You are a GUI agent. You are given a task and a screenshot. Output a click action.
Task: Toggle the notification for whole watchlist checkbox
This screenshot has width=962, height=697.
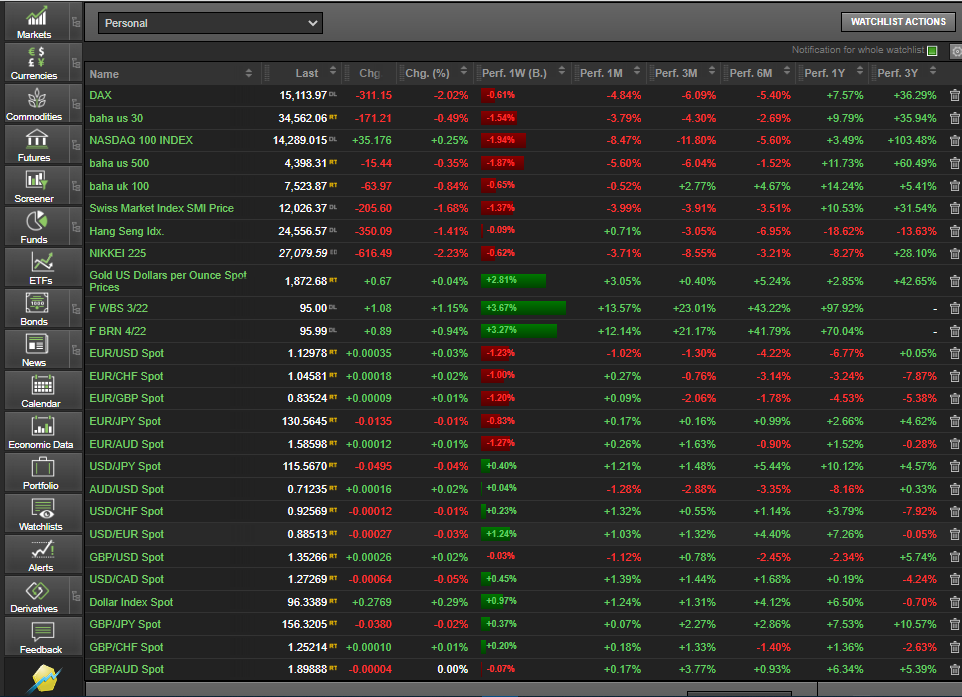tap(932, 51)
